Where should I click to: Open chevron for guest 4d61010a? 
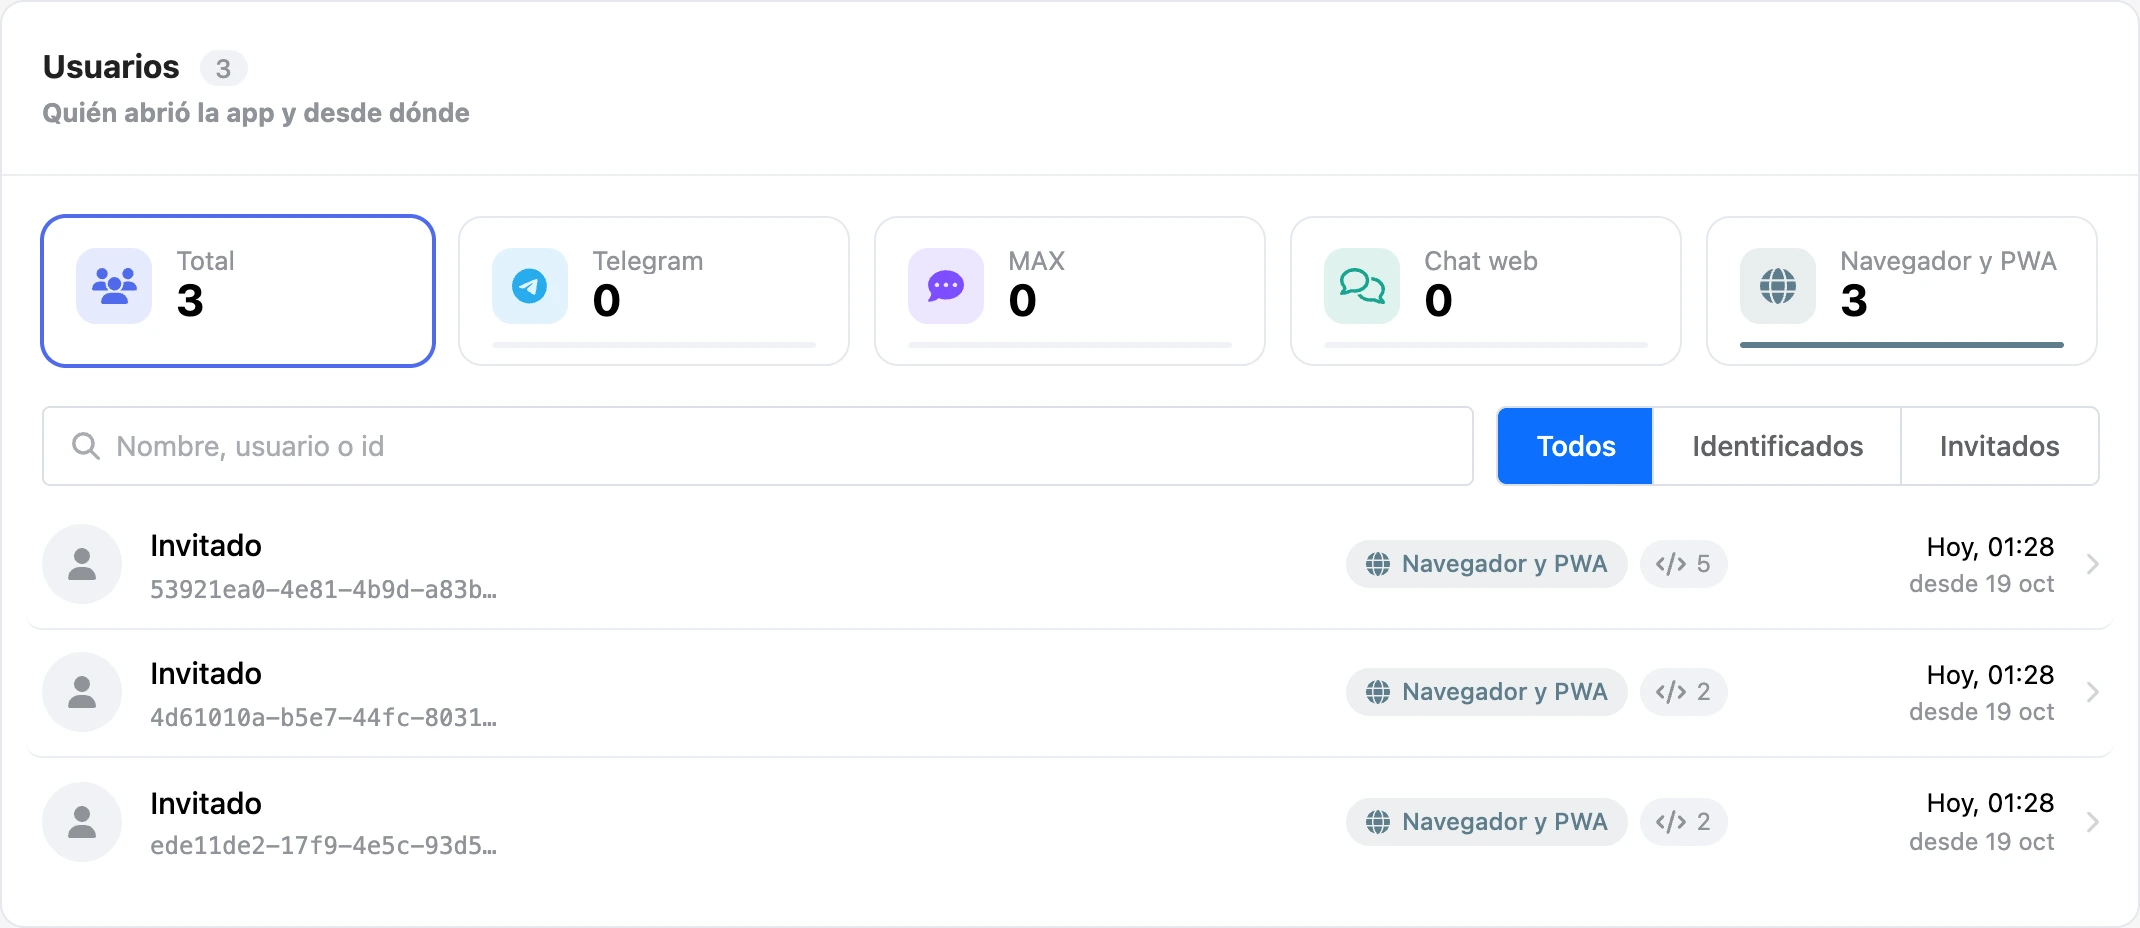click(2092, 692)
